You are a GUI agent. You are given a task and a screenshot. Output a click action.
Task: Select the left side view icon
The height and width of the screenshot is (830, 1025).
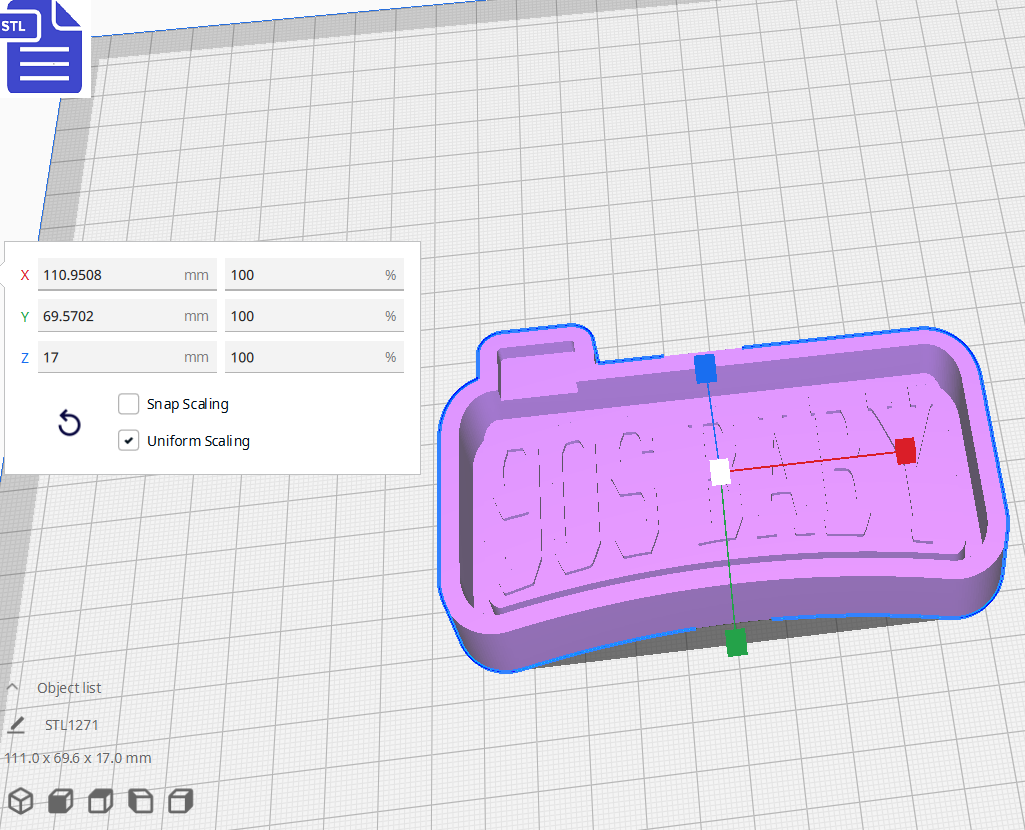coord(140,800)
